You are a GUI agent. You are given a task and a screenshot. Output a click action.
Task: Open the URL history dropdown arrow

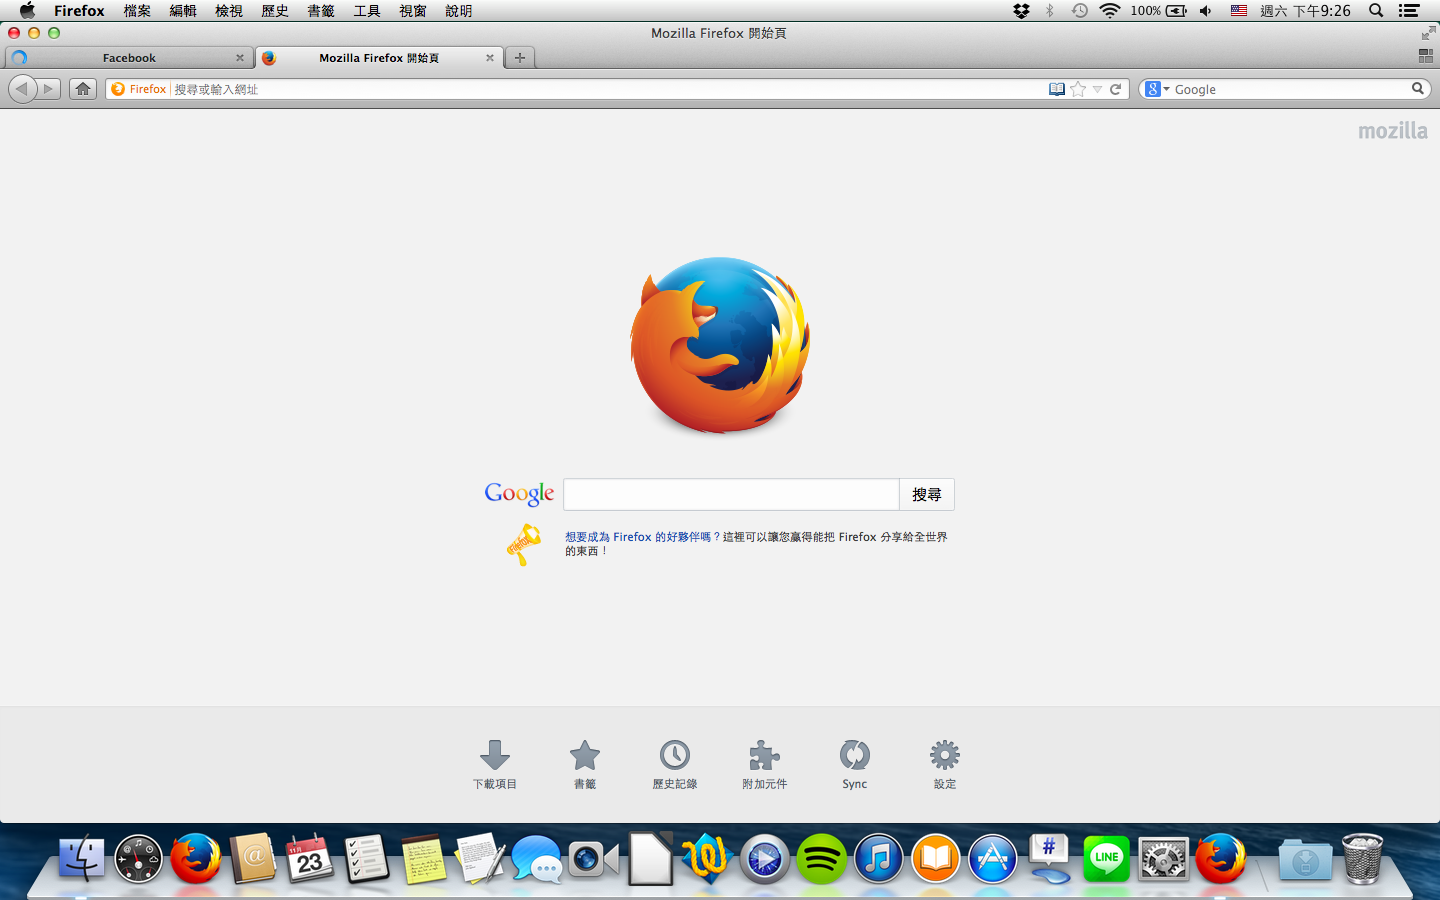click(x=1097, y=90)
